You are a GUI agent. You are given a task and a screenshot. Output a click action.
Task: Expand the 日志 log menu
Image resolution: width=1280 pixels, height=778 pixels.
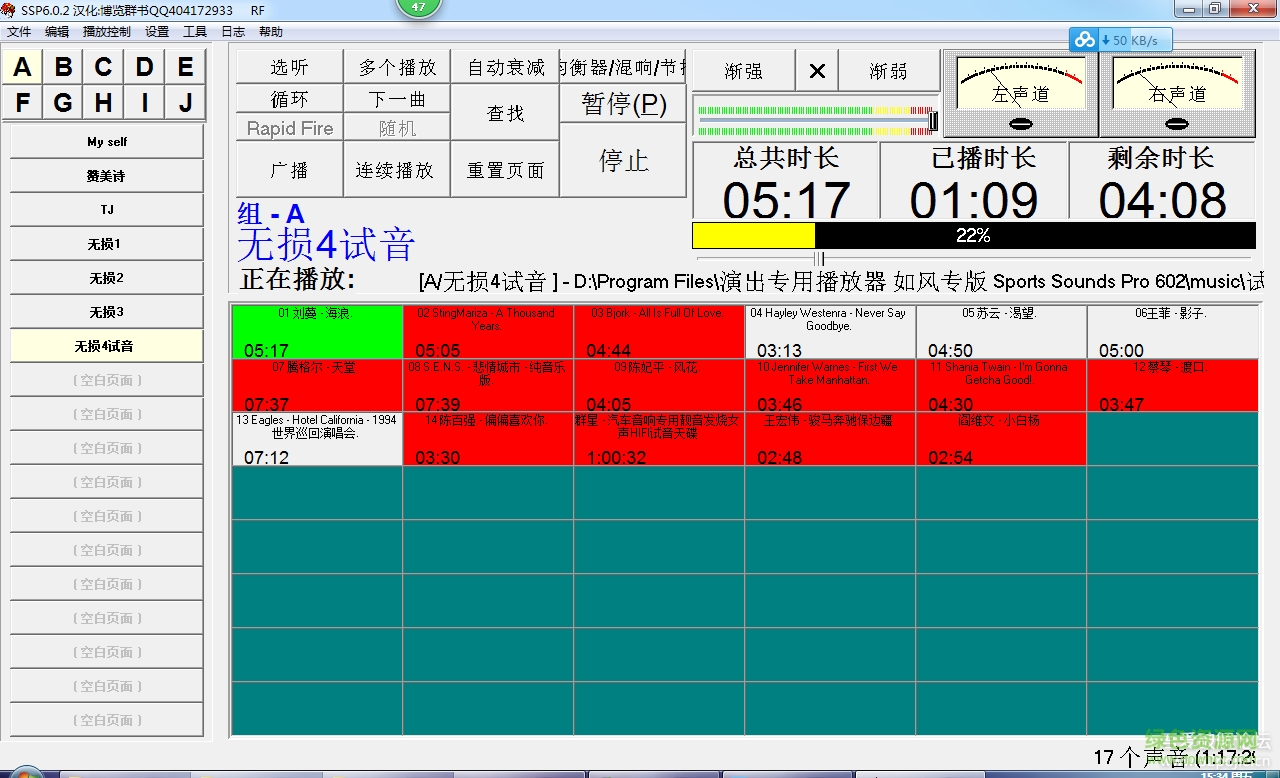[233, 31]
